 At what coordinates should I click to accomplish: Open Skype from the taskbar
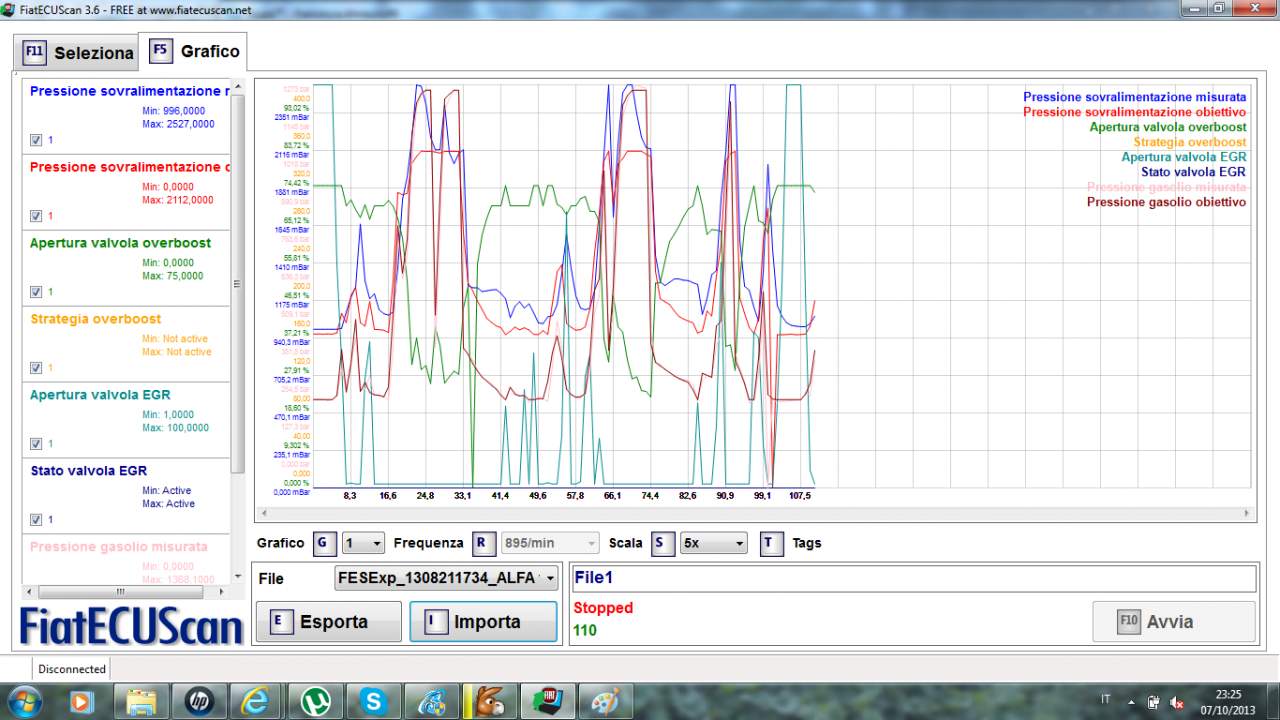click(x=374, y=702)
